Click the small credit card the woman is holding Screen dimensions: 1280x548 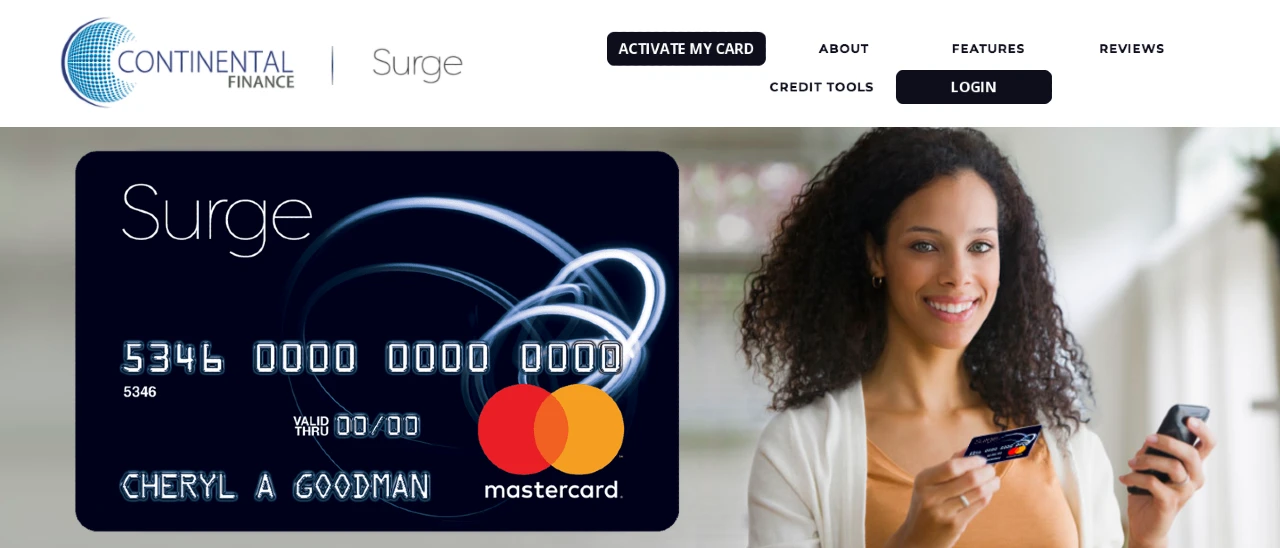click(x=1004, y=447)
